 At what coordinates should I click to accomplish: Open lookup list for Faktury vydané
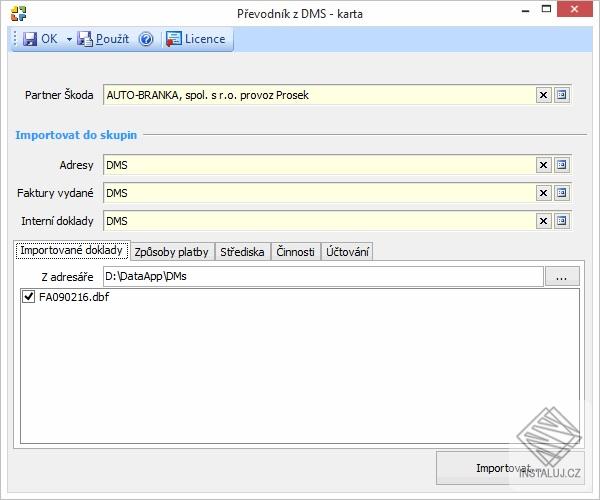[561, 193]
